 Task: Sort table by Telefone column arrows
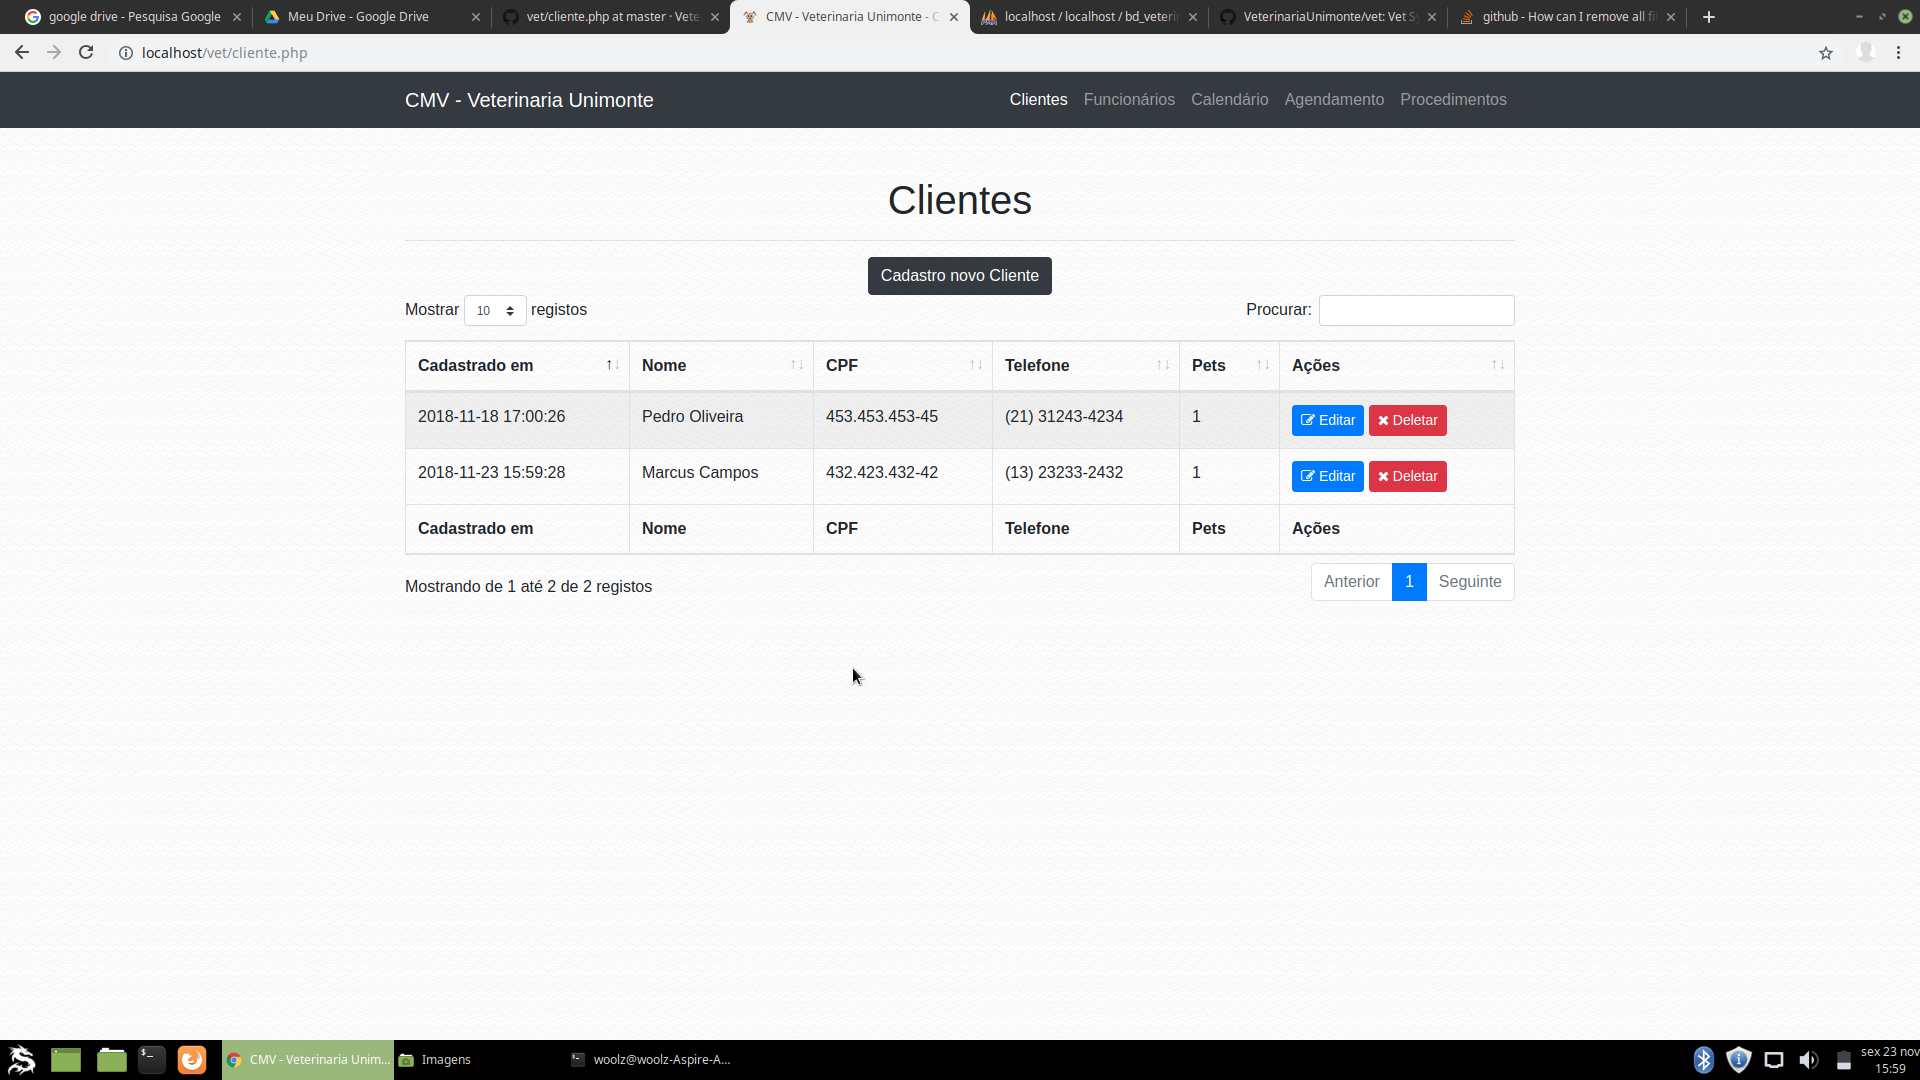click(1163, 365)
